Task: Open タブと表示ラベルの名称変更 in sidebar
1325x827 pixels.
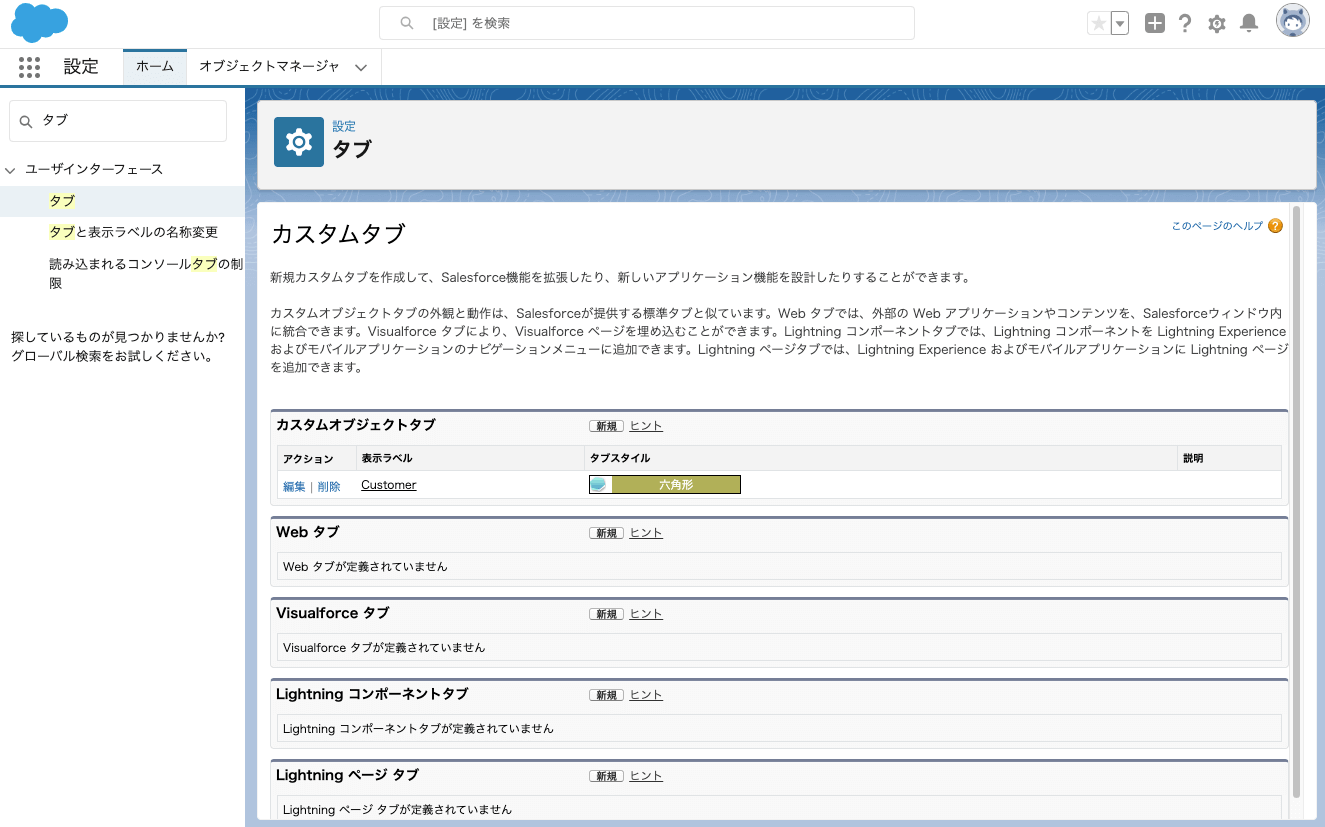Action: click(133, 232)
